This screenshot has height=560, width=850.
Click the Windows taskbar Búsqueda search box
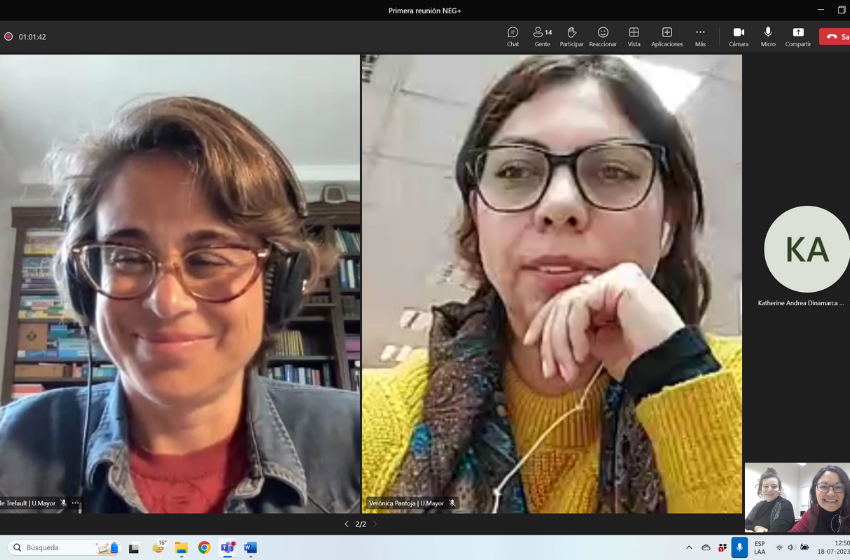60,547
